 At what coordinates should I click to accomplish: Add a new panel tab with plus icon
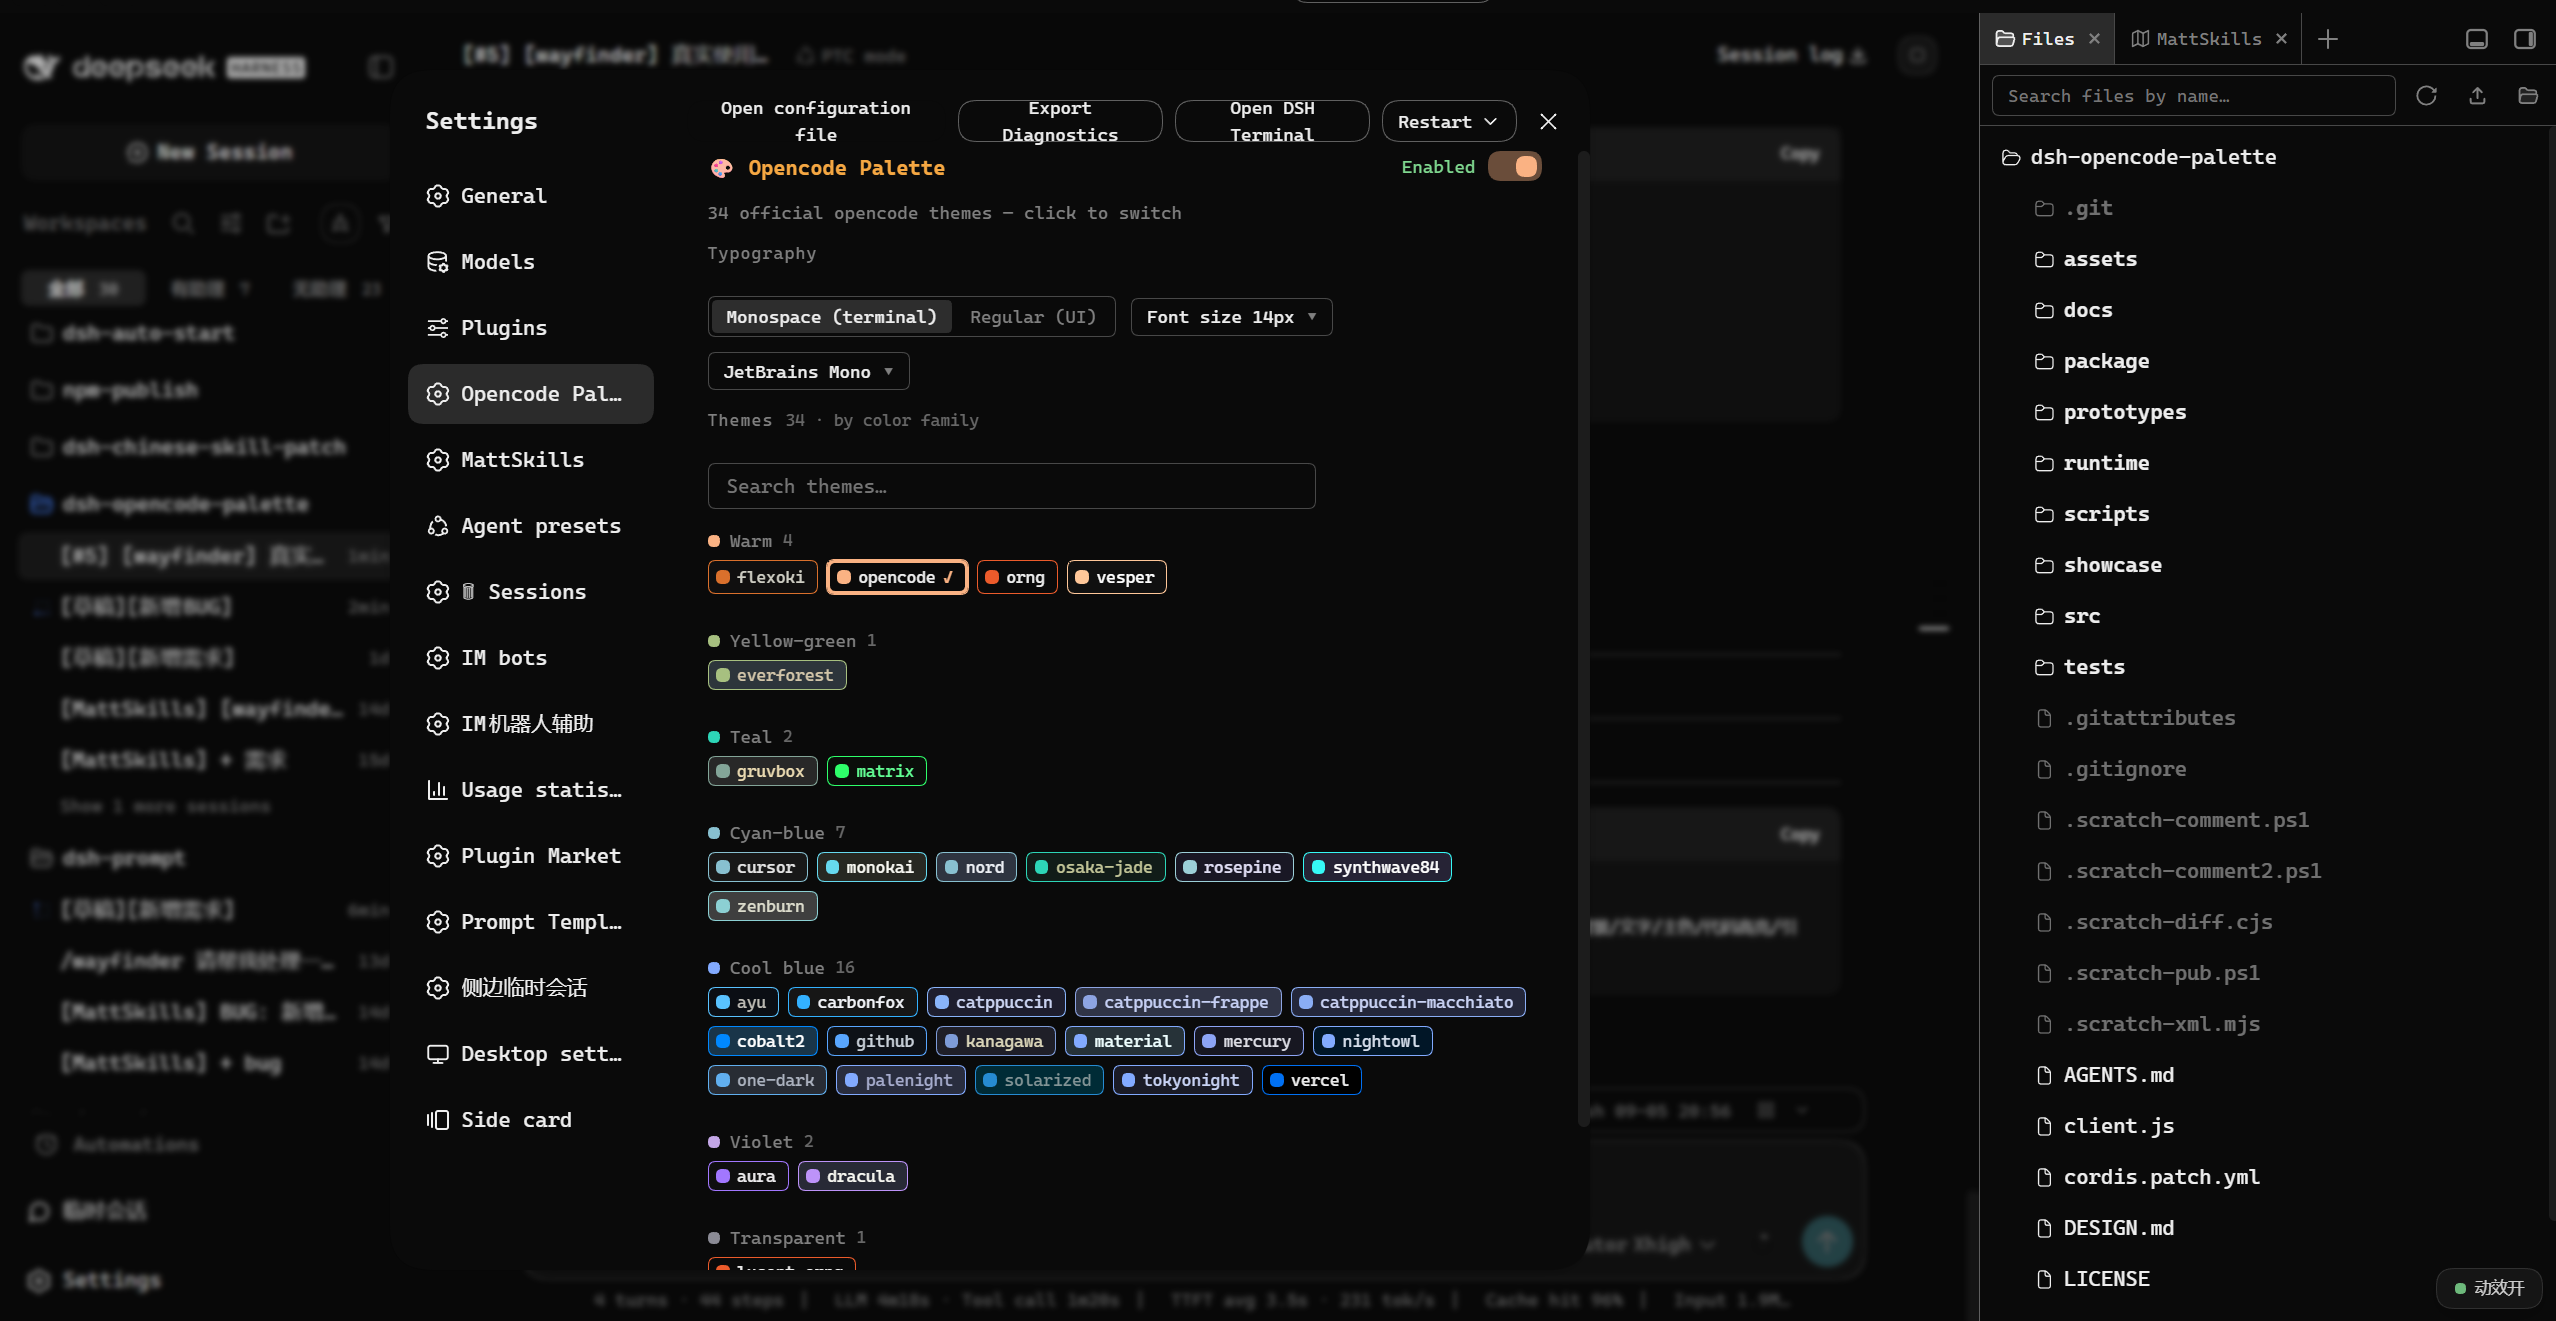[x=2328, y=39]
